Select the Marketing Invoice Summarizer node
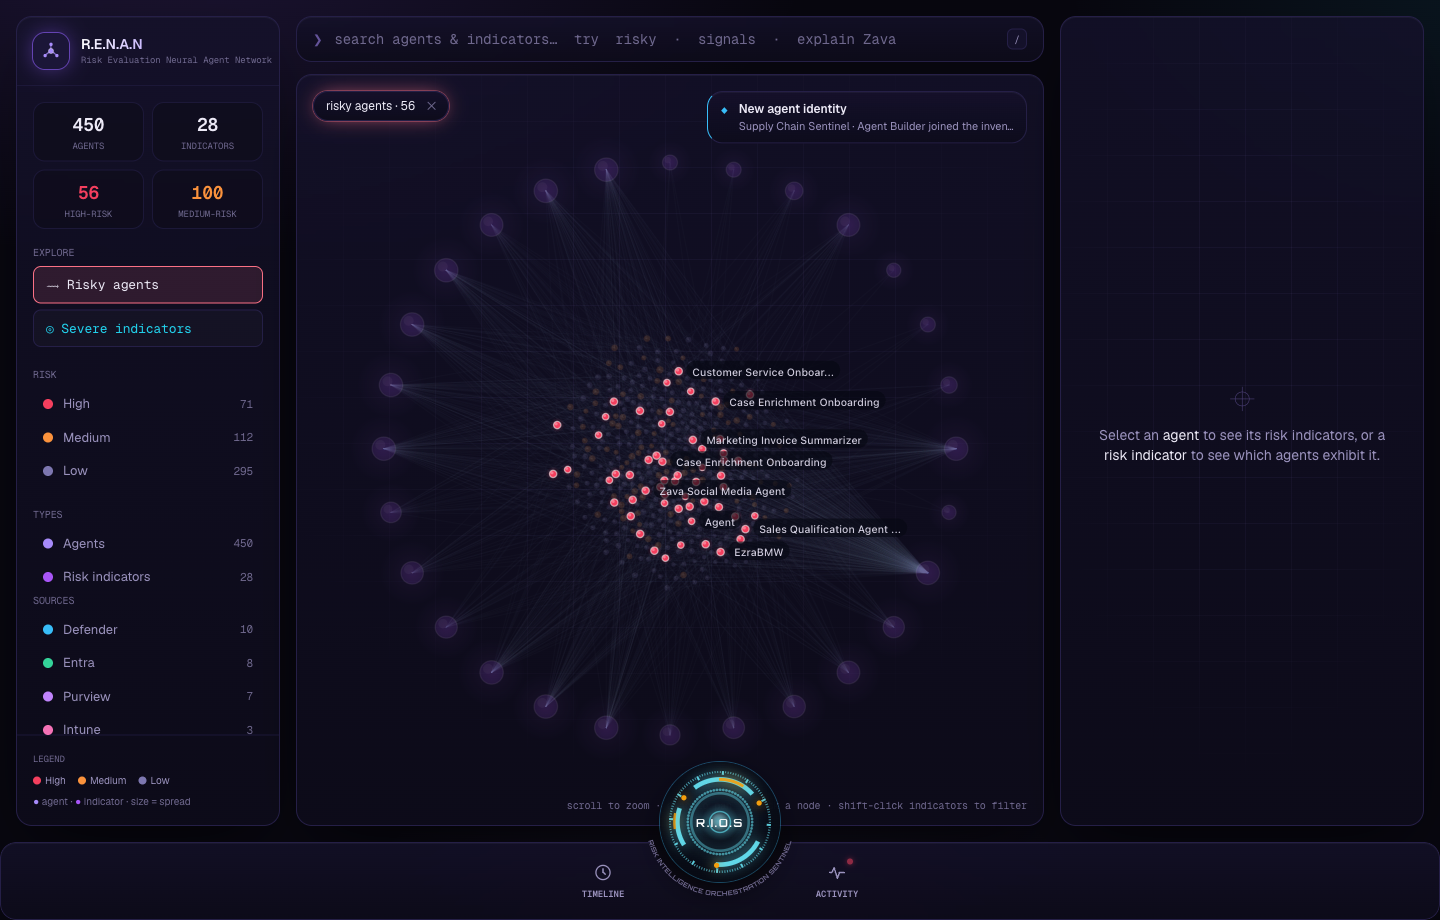 [x=693, y=440]
